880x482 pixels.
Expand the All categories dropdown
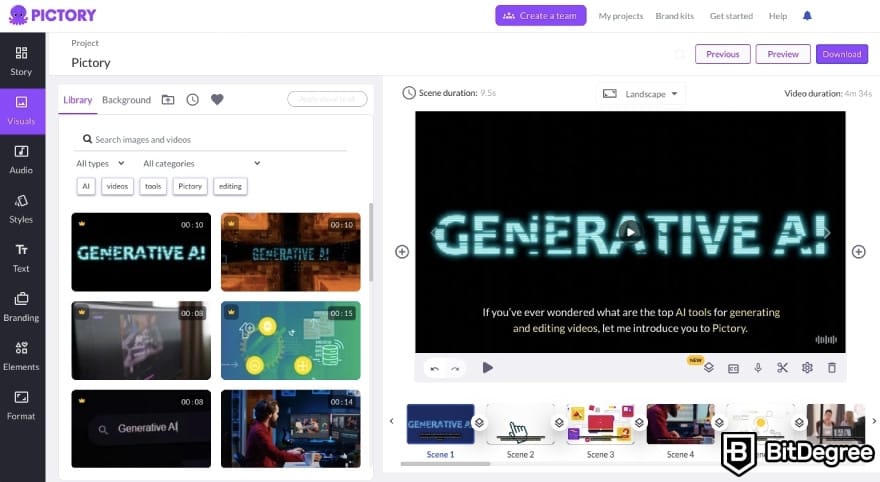(x=201, y=163)
